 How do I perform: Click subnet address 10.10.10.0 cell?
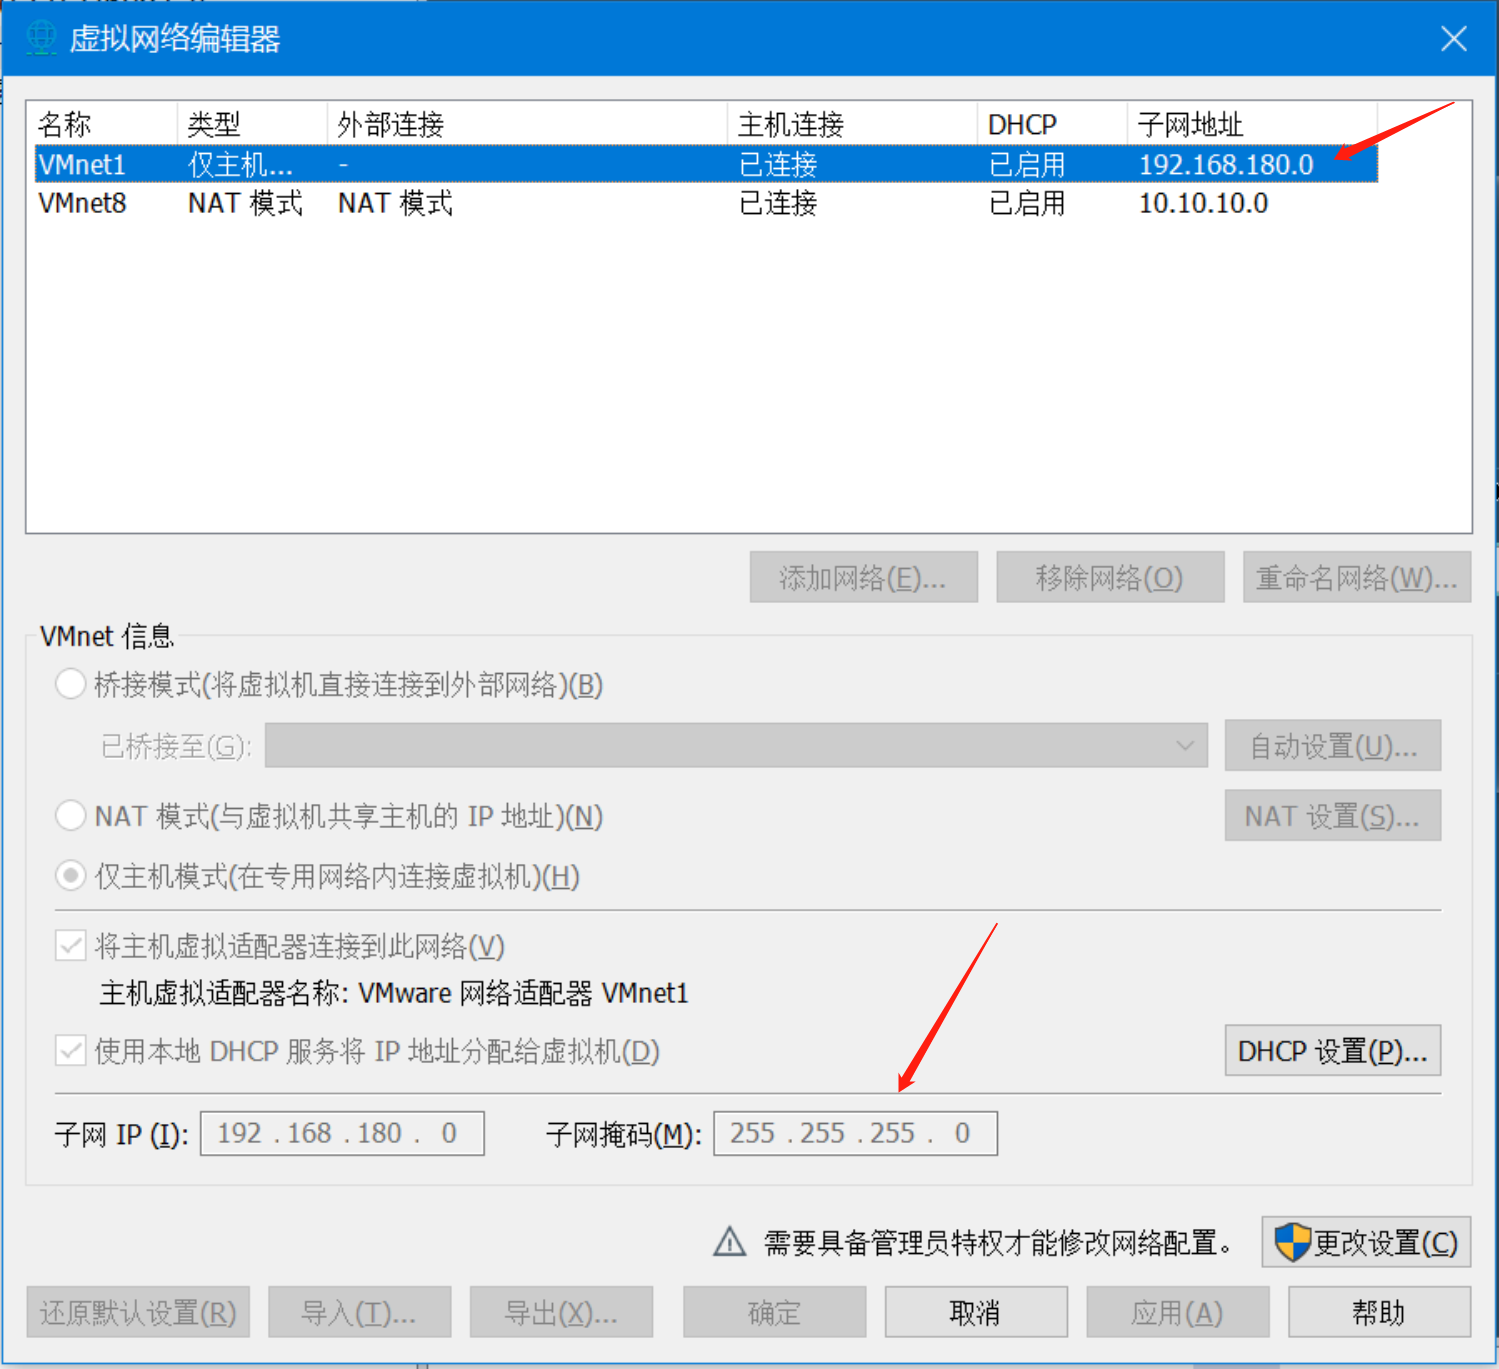1203,203
